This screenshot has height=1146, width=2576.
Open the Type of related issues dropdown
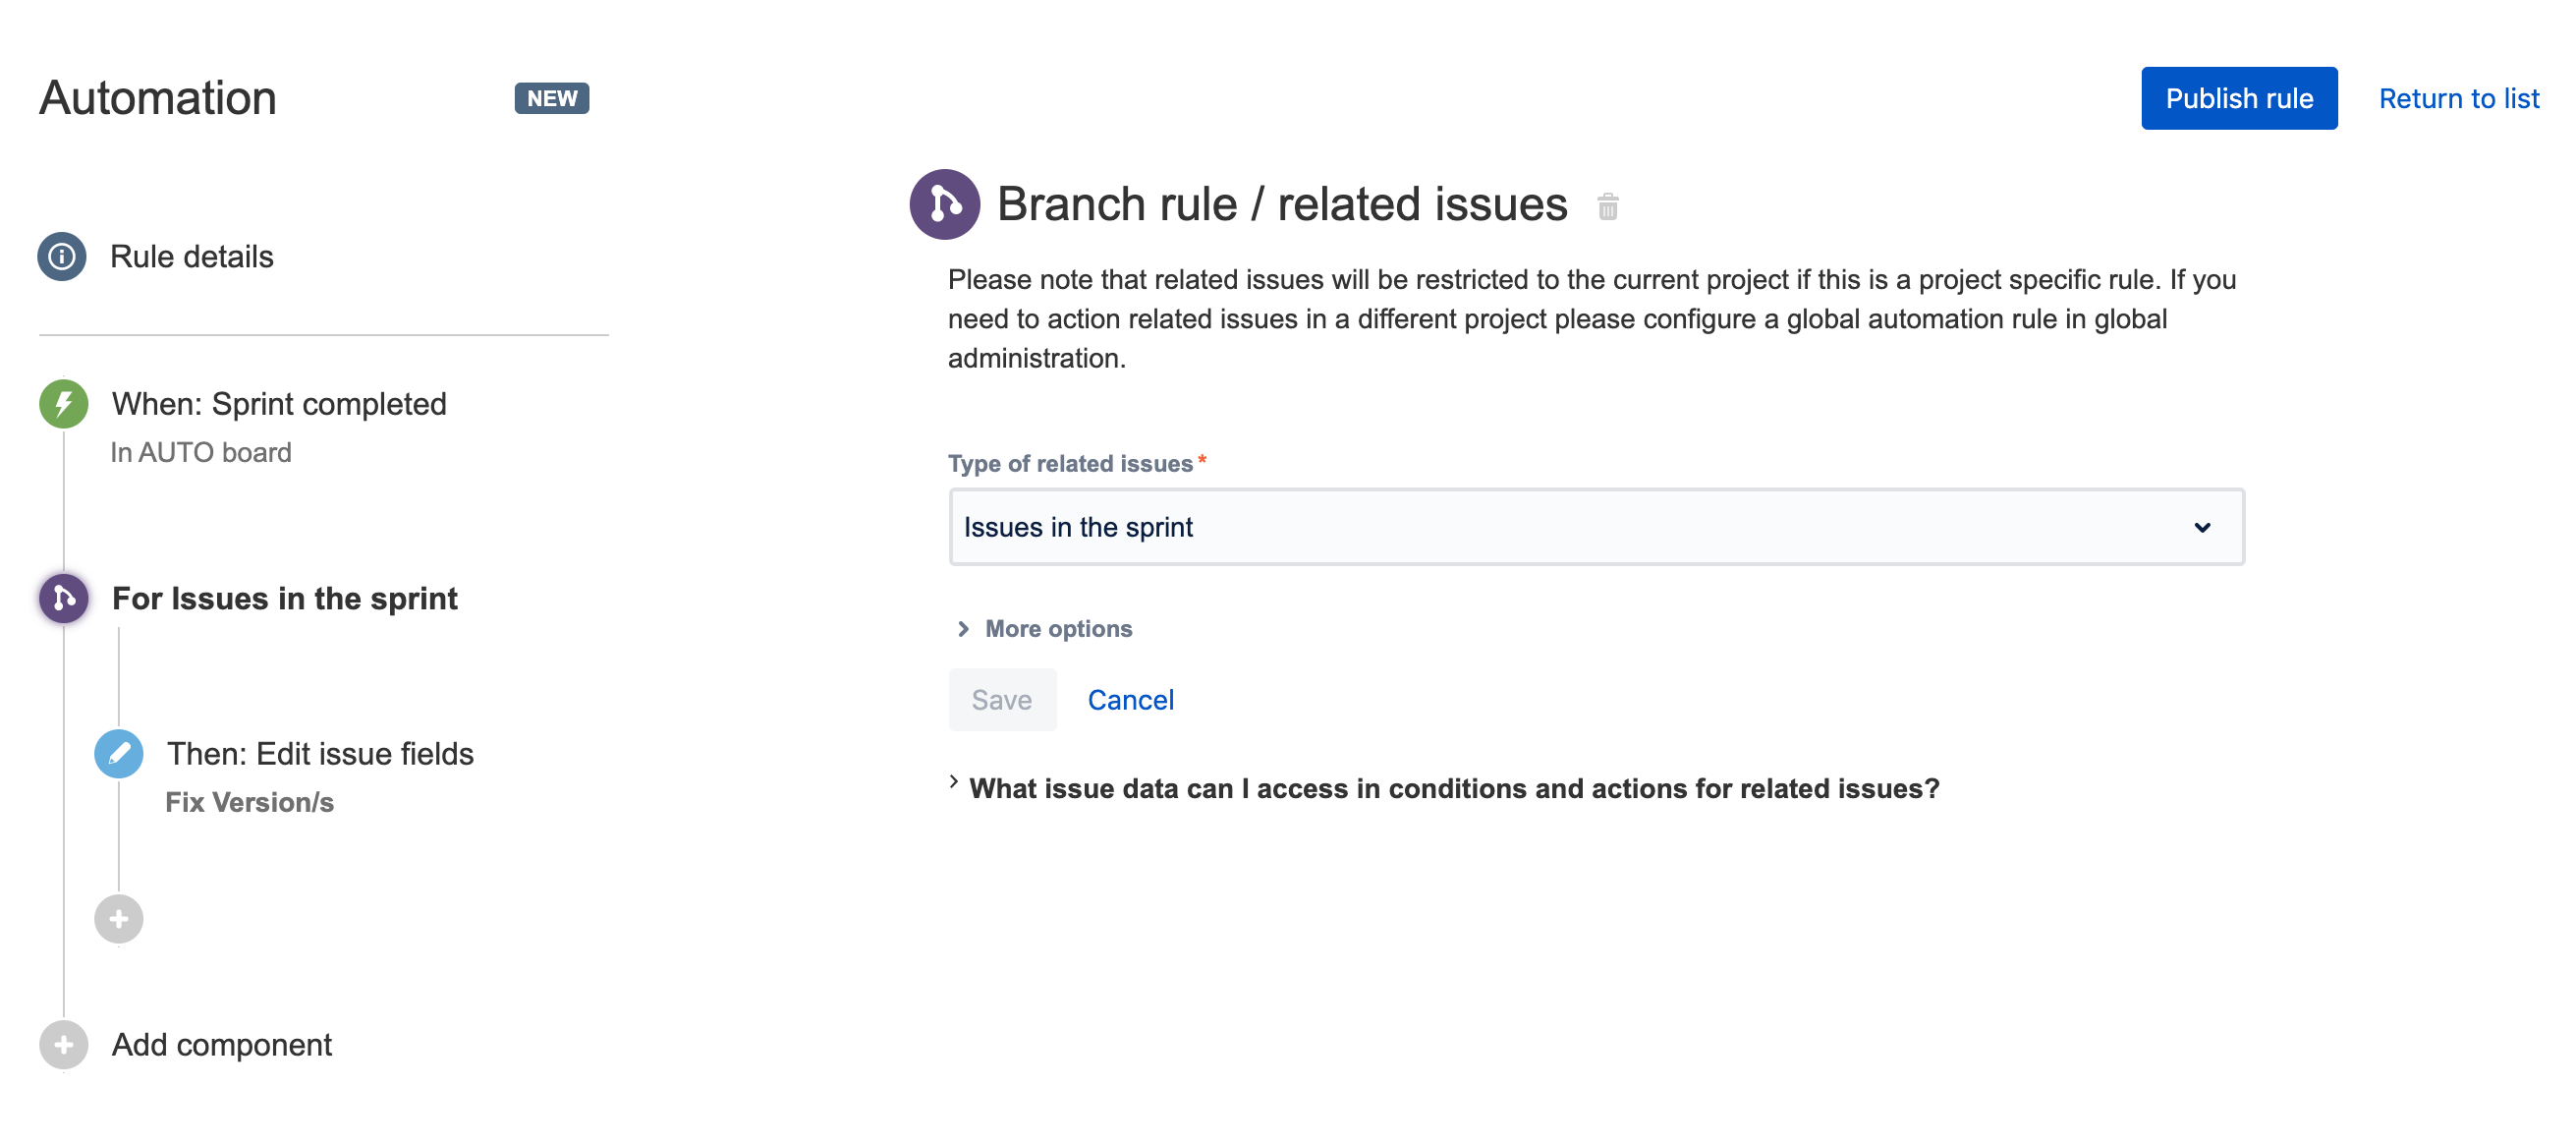click(1595, 527)
